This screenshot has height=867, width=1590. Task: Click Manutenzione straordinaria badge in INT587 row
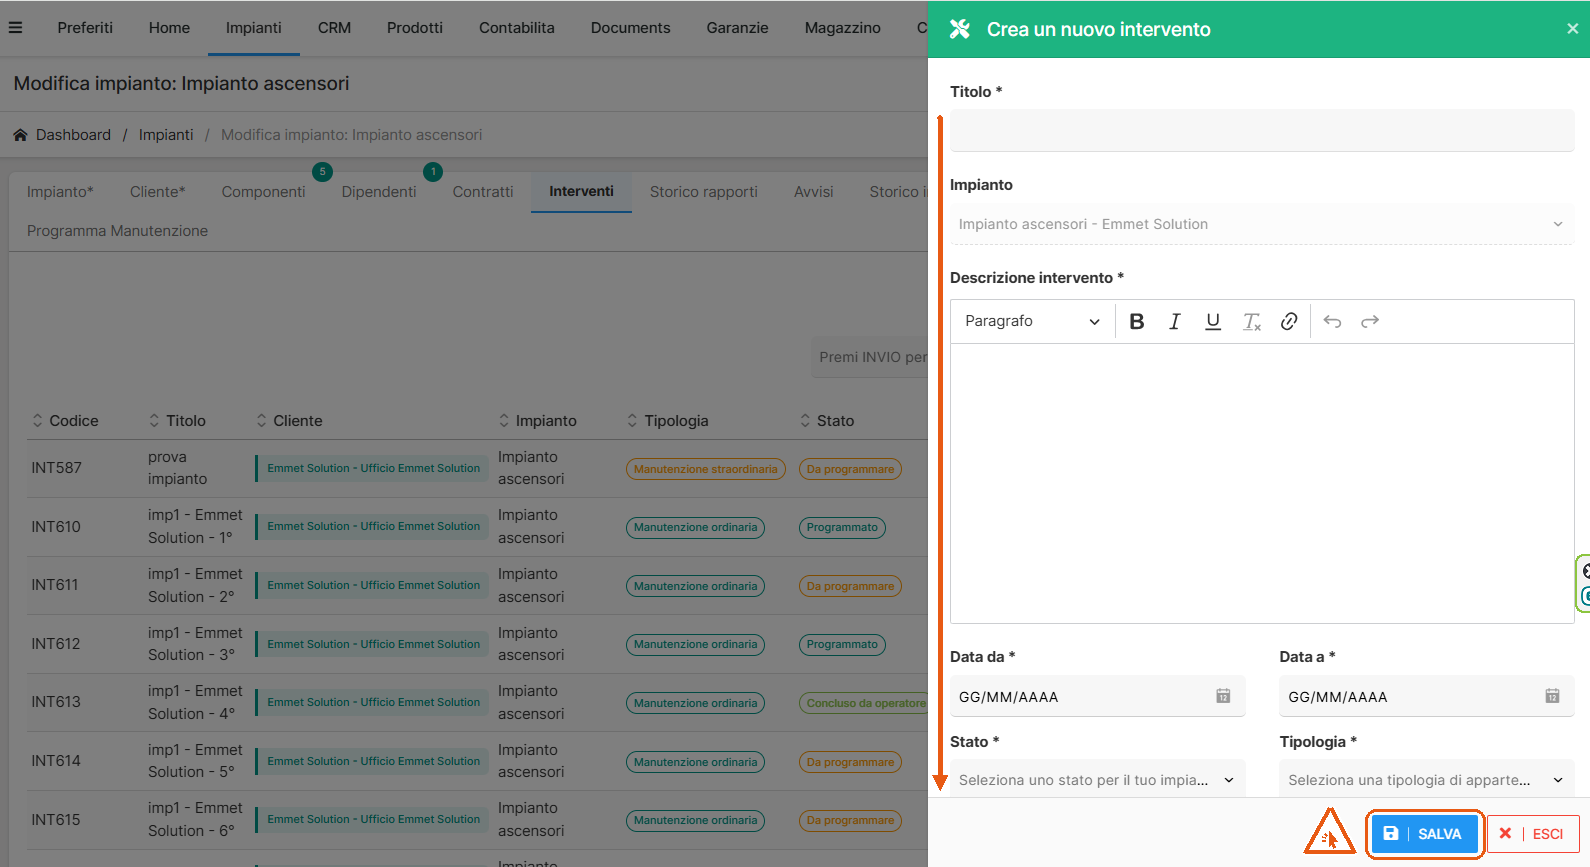[x=705, y=469]
